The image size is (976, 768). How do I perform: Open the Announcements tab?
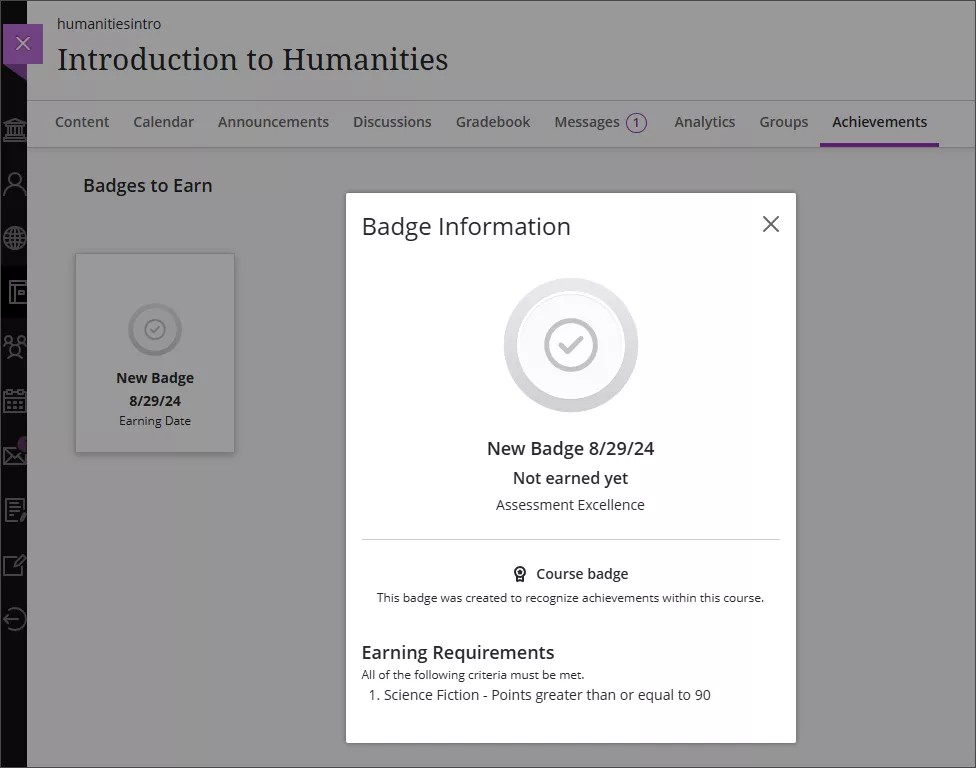point(273,121)
